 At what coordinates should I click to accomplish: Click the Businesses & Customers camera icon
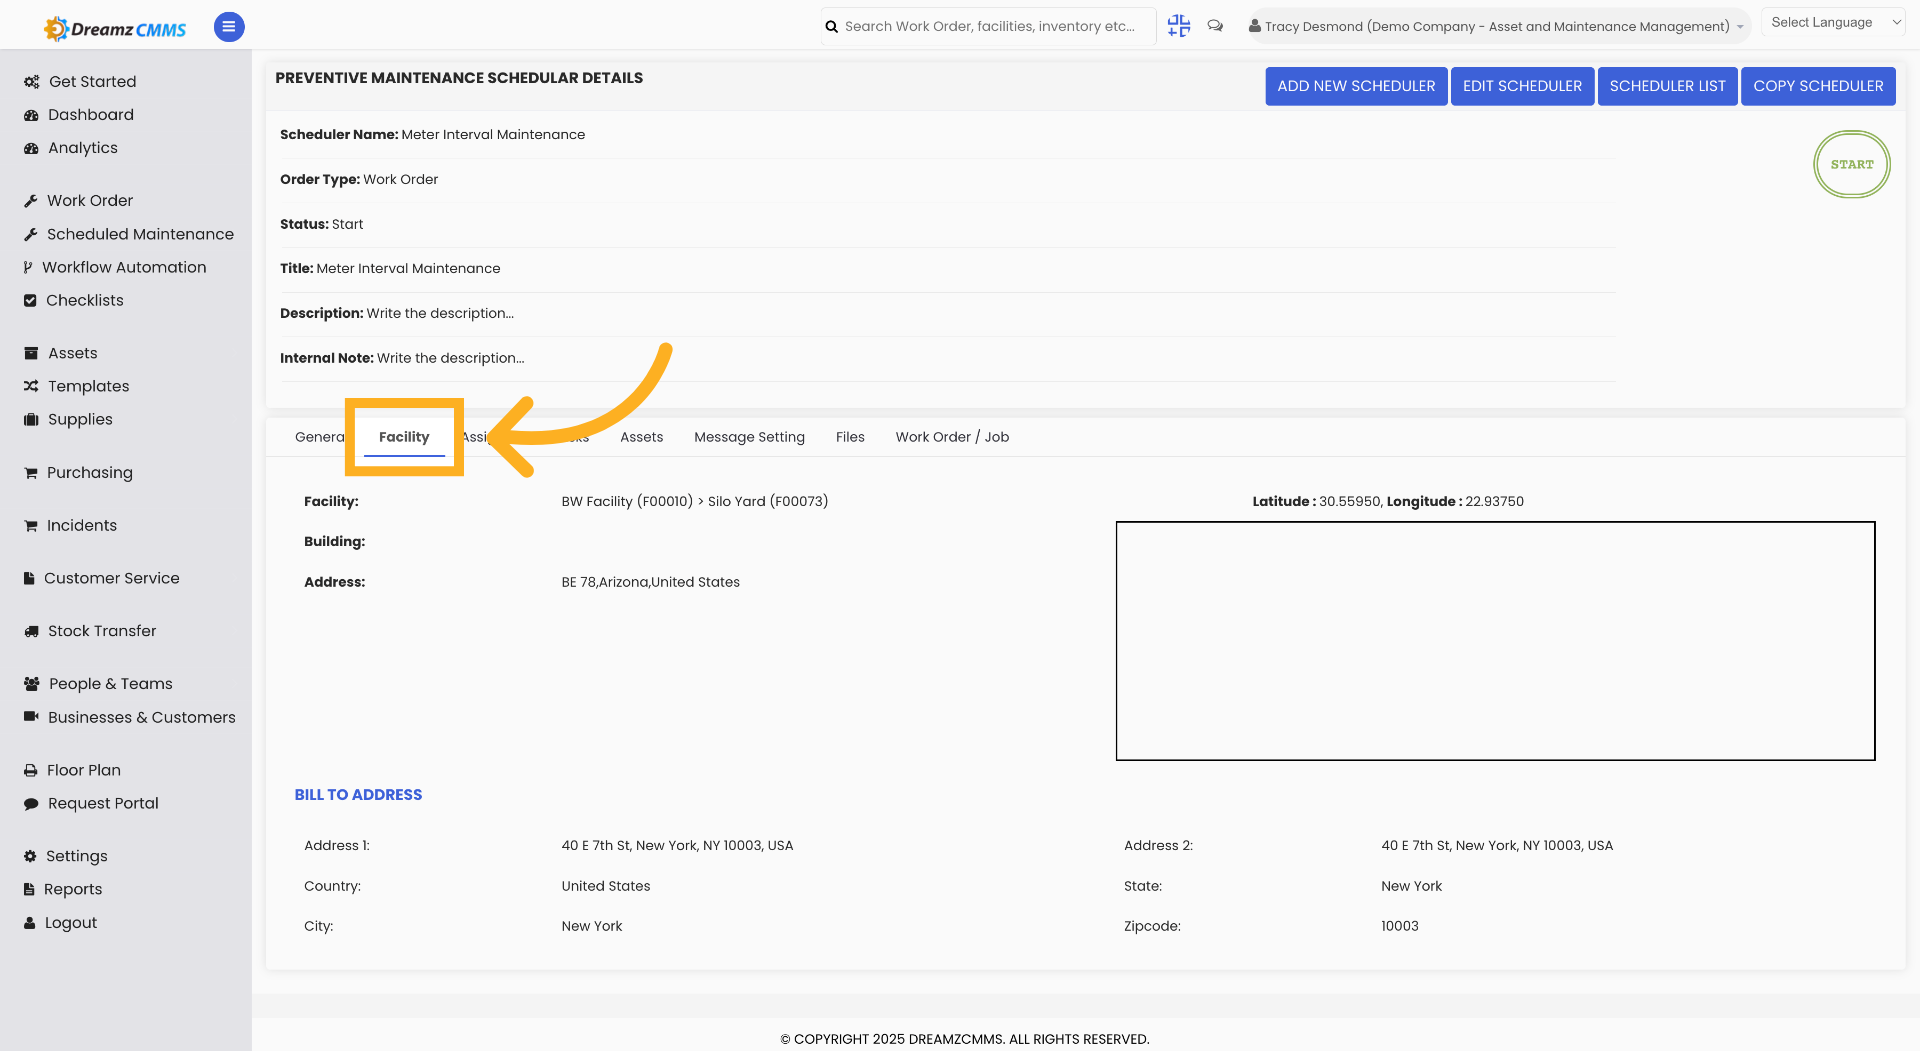31,717
